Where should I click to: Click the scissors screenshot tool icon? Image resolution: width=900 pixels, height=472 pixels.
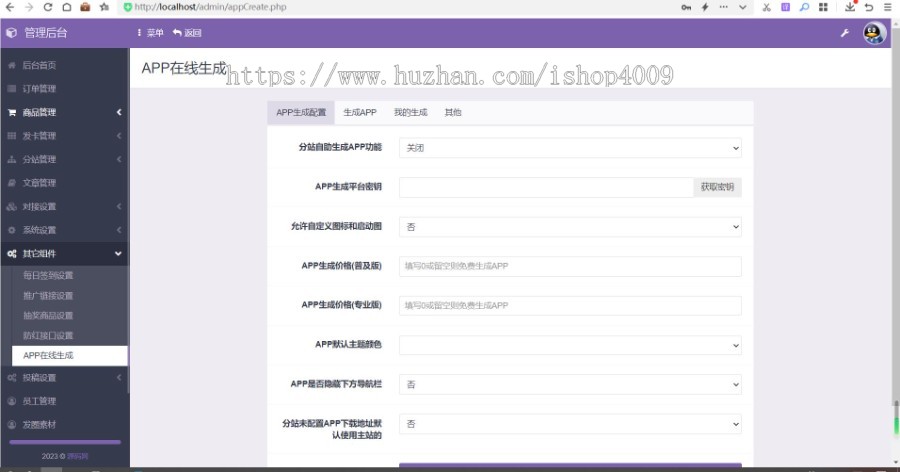click(766, 7)
